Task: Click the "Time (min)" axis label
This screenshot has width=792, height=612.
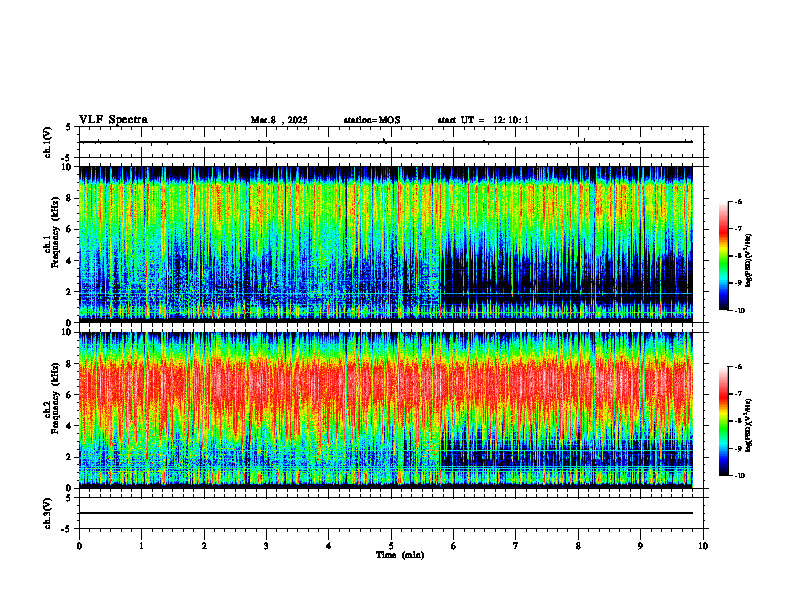Action: 400,555
